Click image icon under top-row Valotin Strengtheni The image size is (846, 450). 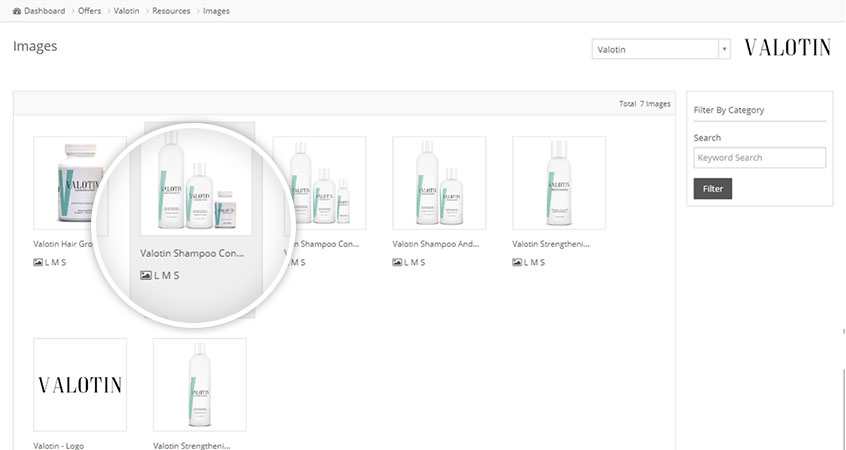[x=517, y=262]
